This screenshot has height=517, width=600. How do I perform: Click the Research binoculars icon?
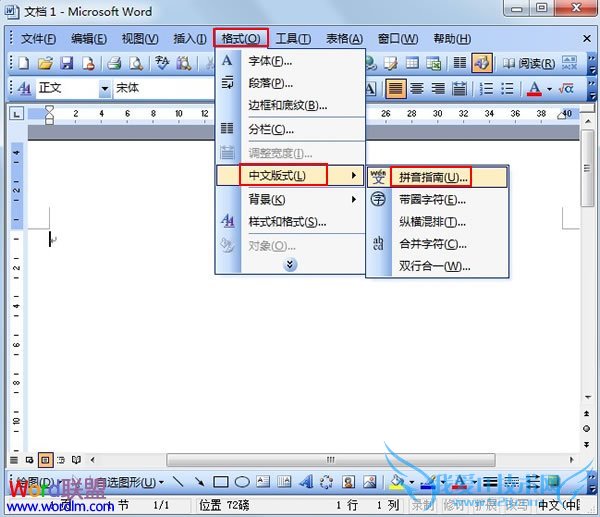tap(184, 63)
